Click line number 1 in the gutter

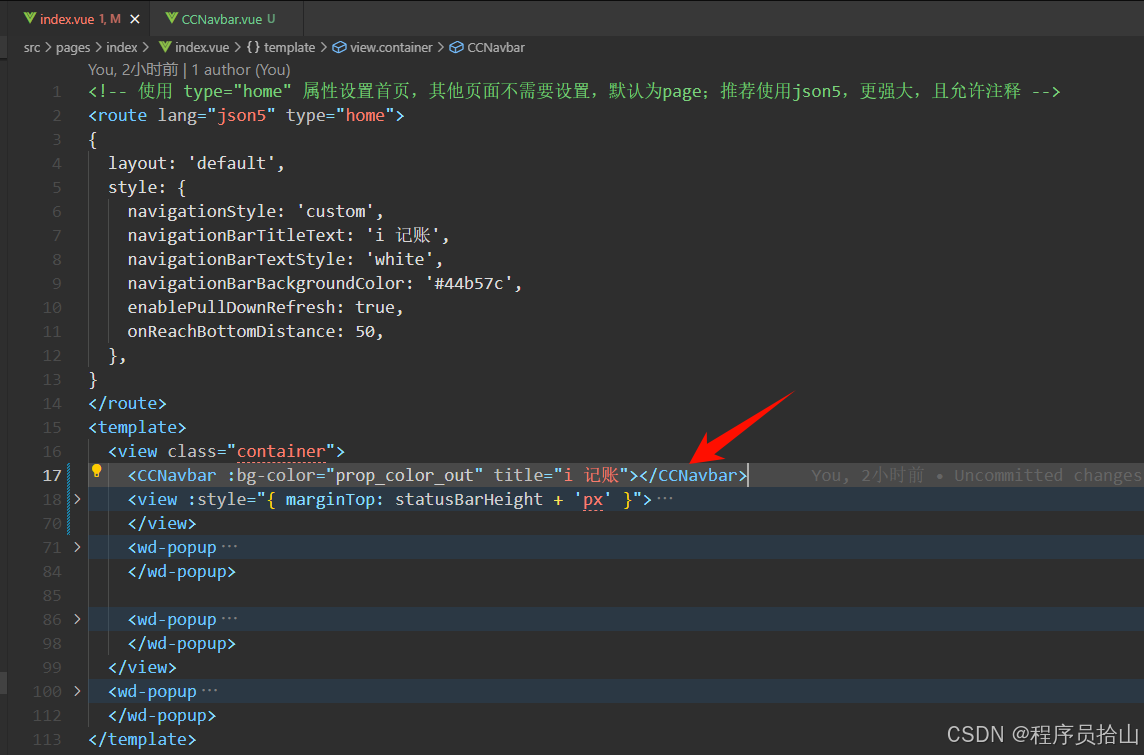click(57, 92)
